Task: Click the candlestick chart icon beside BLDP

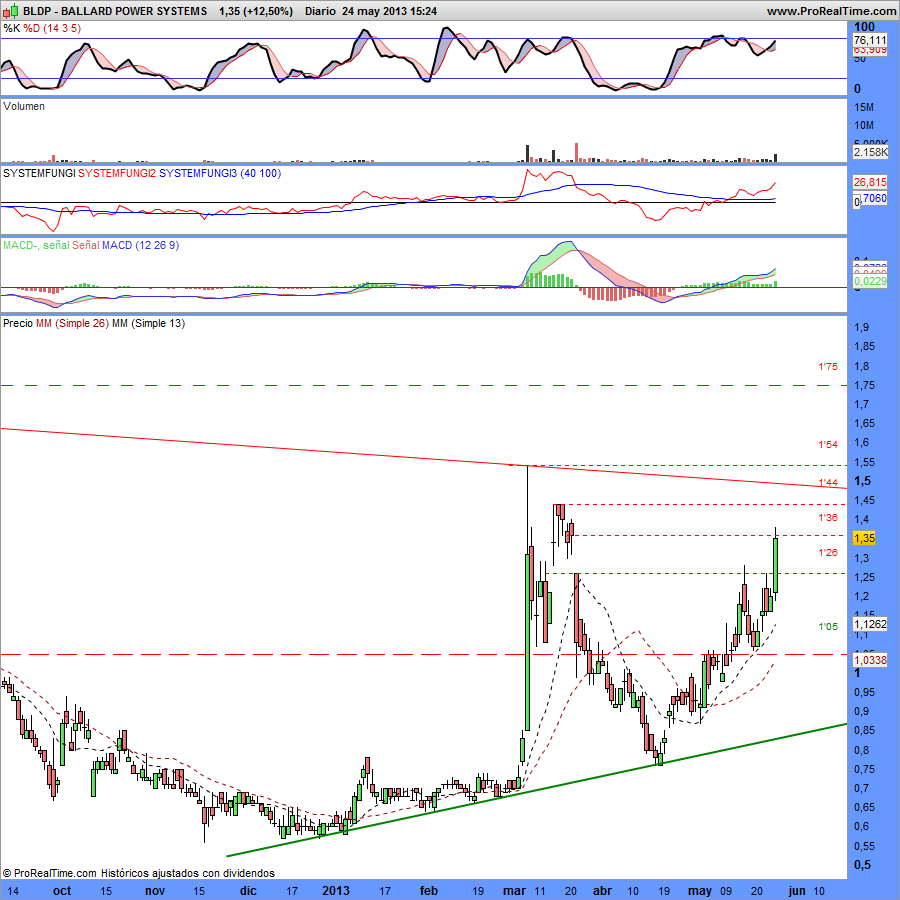Action: [10, 10]
